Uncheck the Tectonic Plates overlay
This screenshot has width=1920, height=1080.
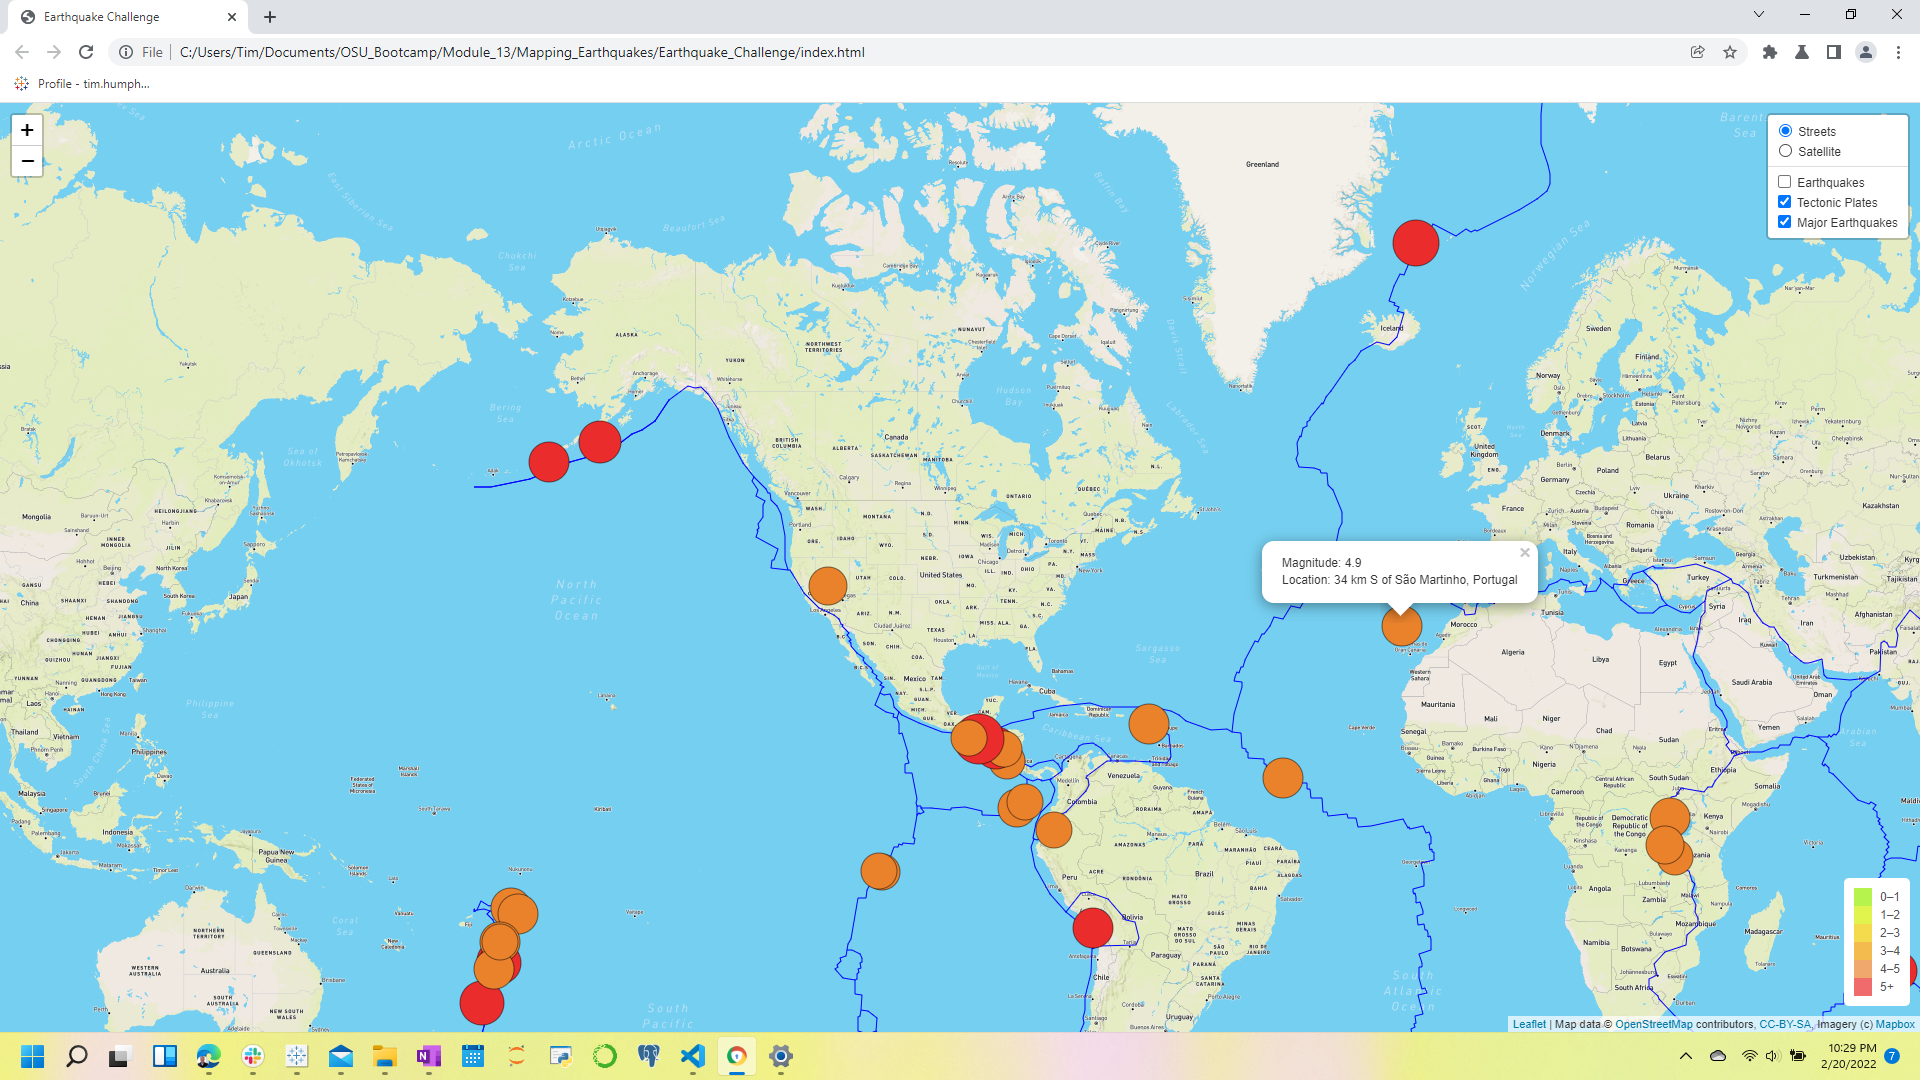pos(1784,202)
